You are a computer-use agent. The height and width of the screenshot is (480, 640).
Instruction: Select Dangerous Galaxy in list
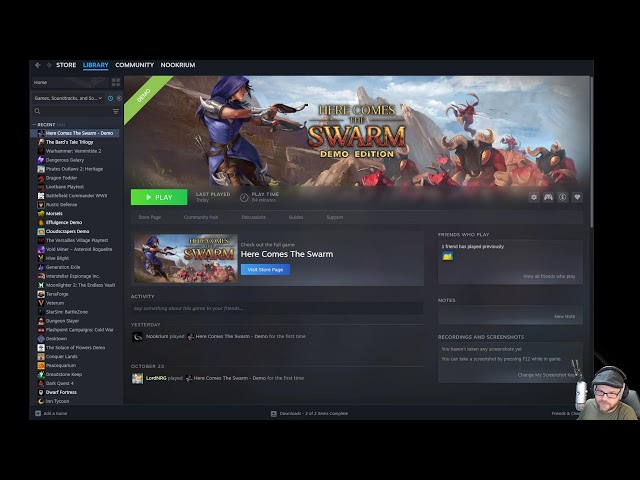click(x=65, y=160)
